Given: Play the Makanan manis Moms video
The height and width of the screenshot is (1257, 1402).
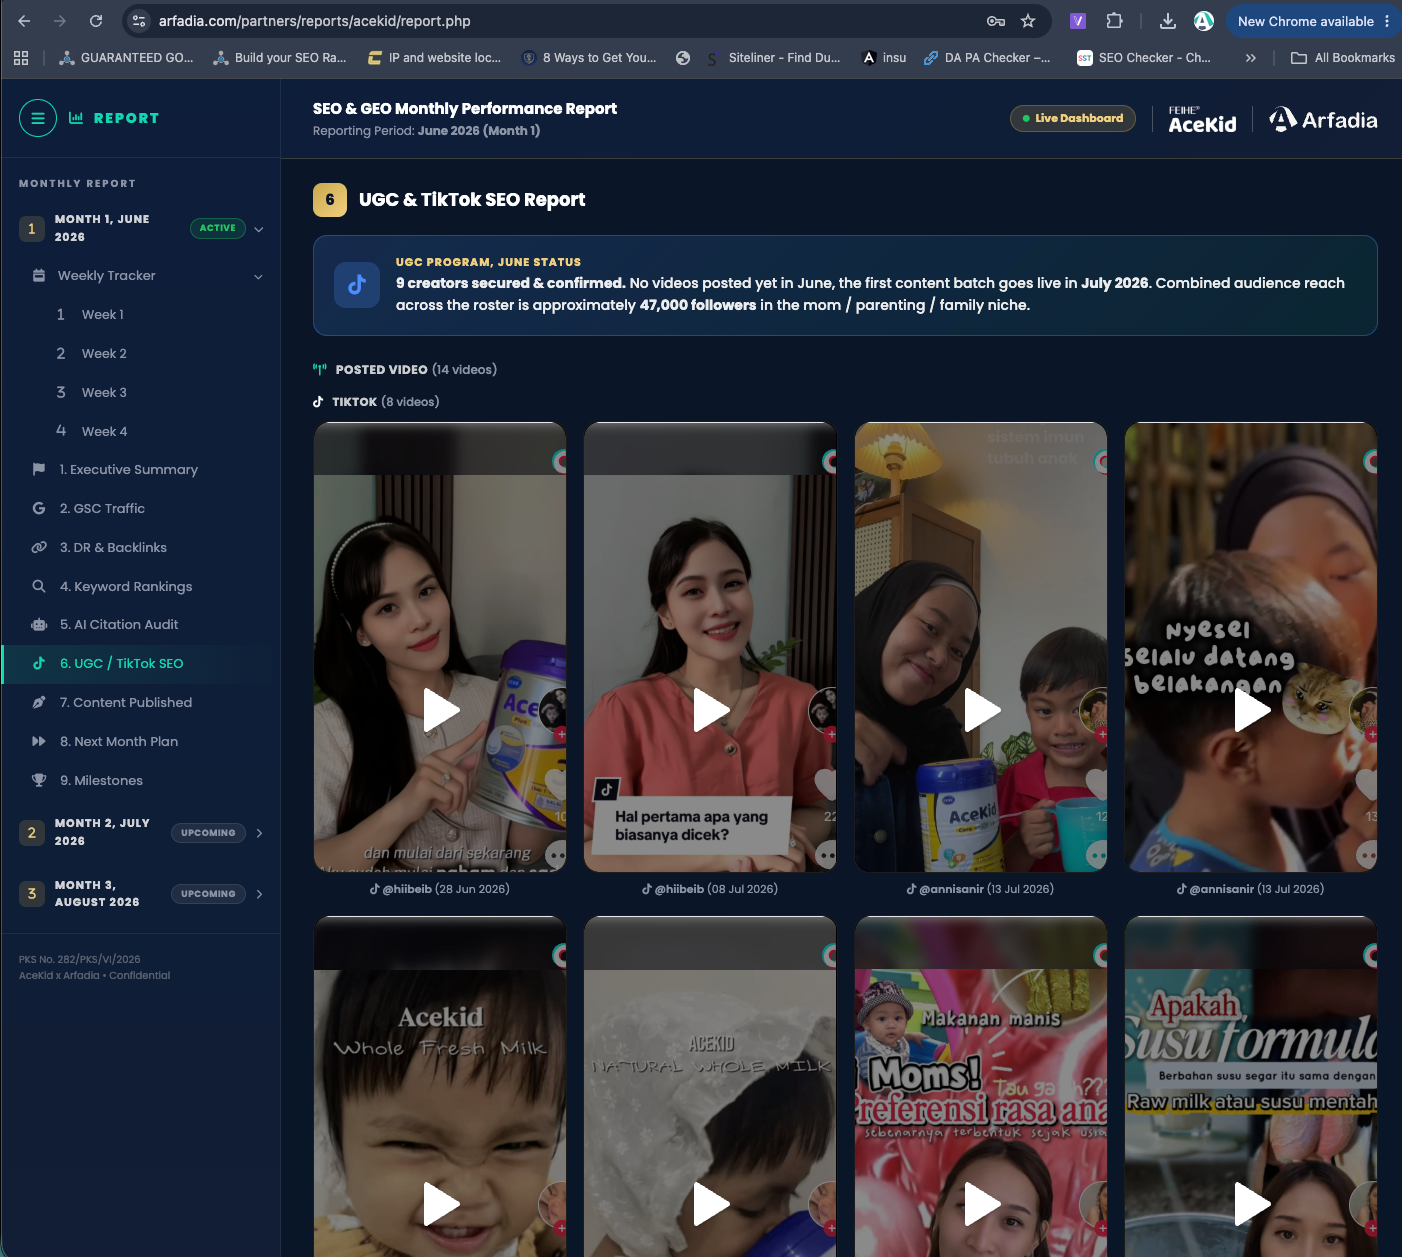Looking at the screenshot, I should 982,1204.
